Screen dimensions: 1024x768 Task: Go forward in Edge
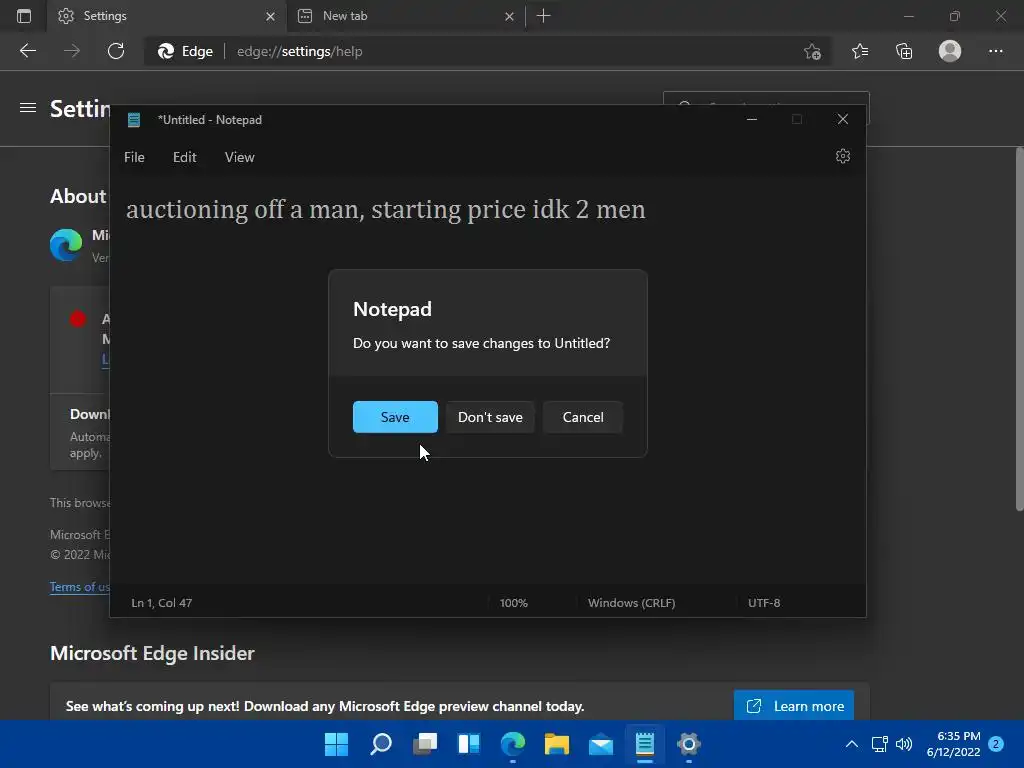72,51
